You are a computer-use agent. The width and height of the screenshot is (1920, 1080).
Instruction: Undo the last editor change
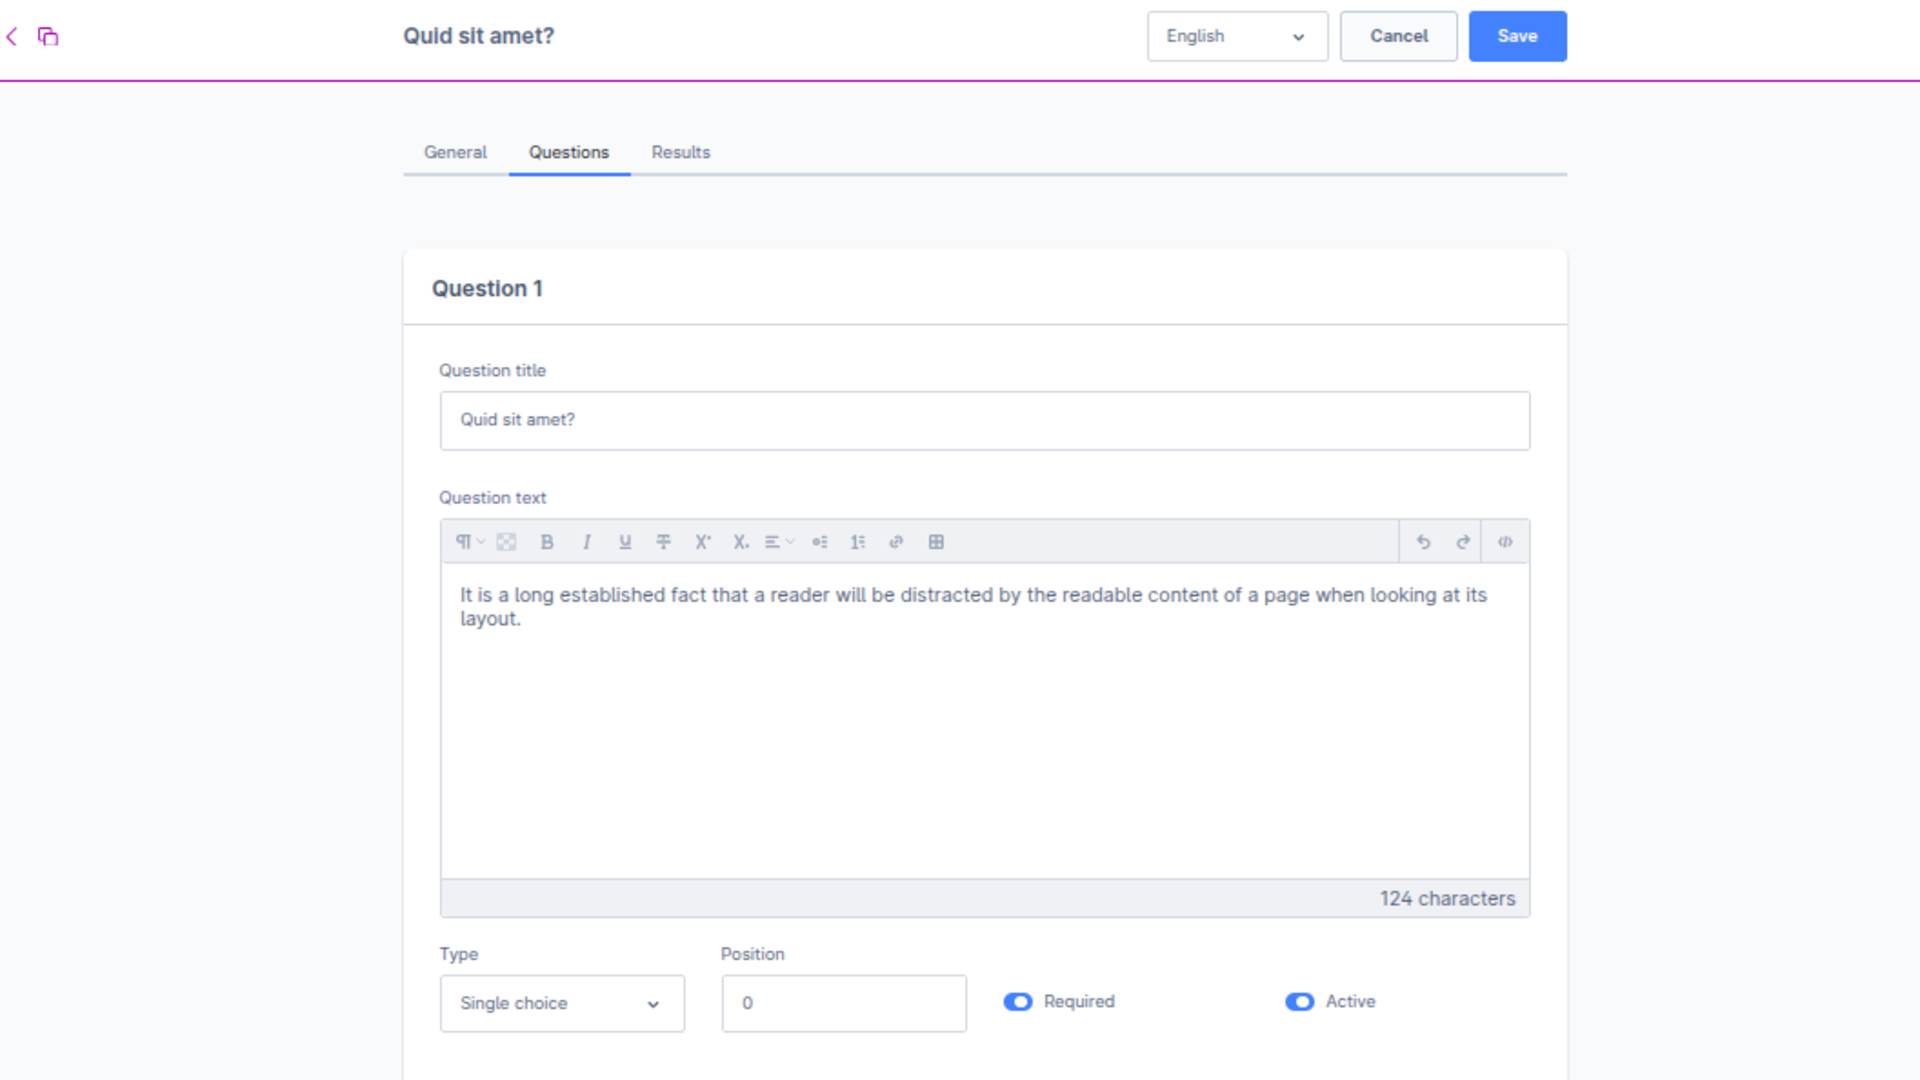coord(1423,542)
